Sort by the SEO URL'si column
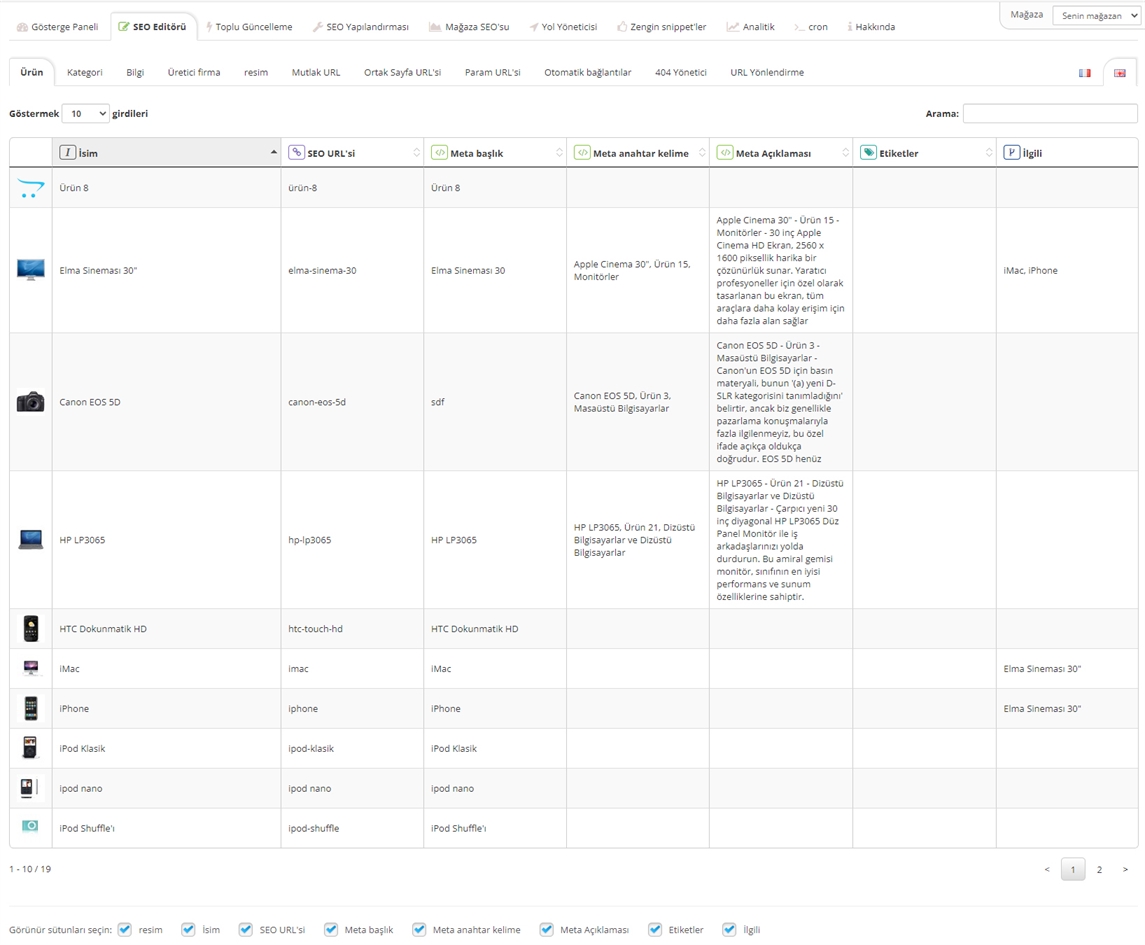The height and width of the screenshot is (945, 1145). 352,153
